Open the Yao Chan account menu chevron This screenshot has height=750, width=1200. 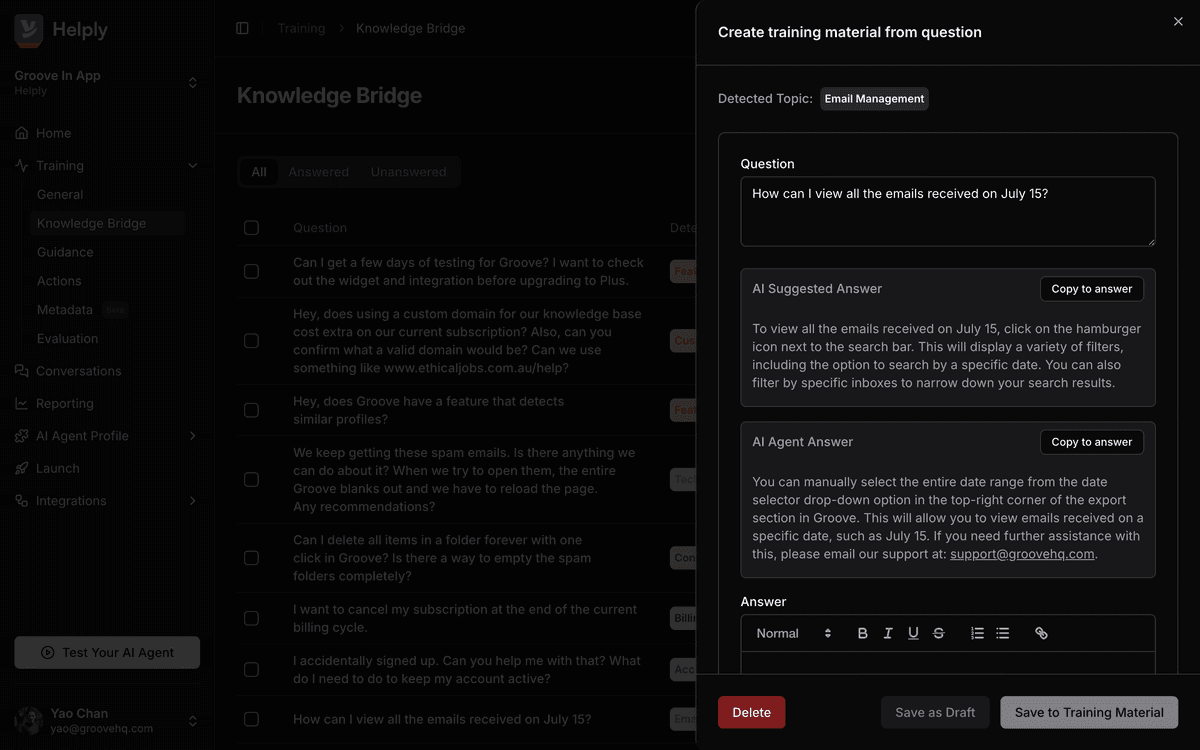193,720
